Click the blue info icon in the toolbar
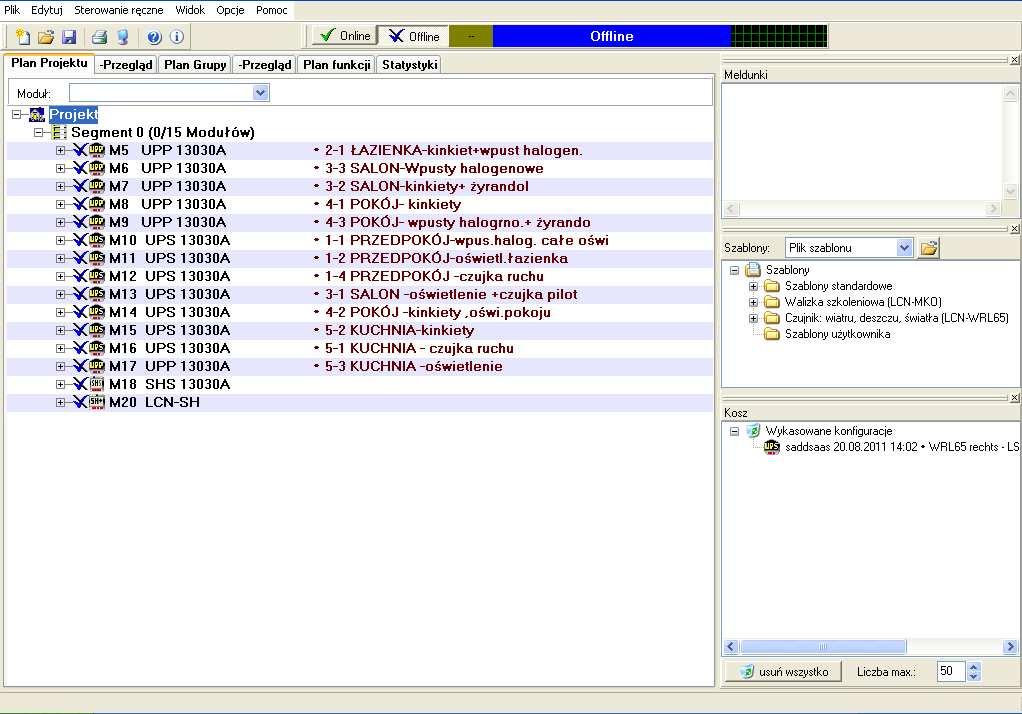This screenshot has width=1022, height=714. pos(177,37)
